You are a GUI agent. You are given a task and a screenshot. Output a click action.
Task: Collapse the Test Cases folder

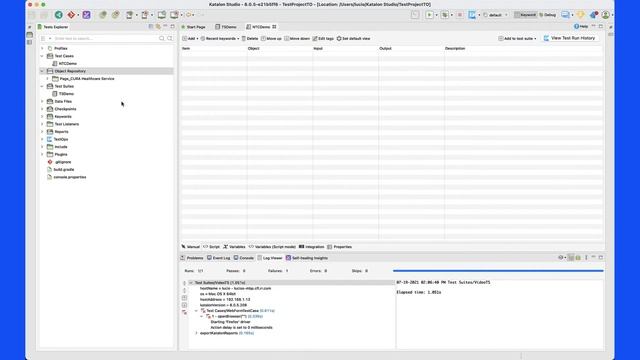42,56
